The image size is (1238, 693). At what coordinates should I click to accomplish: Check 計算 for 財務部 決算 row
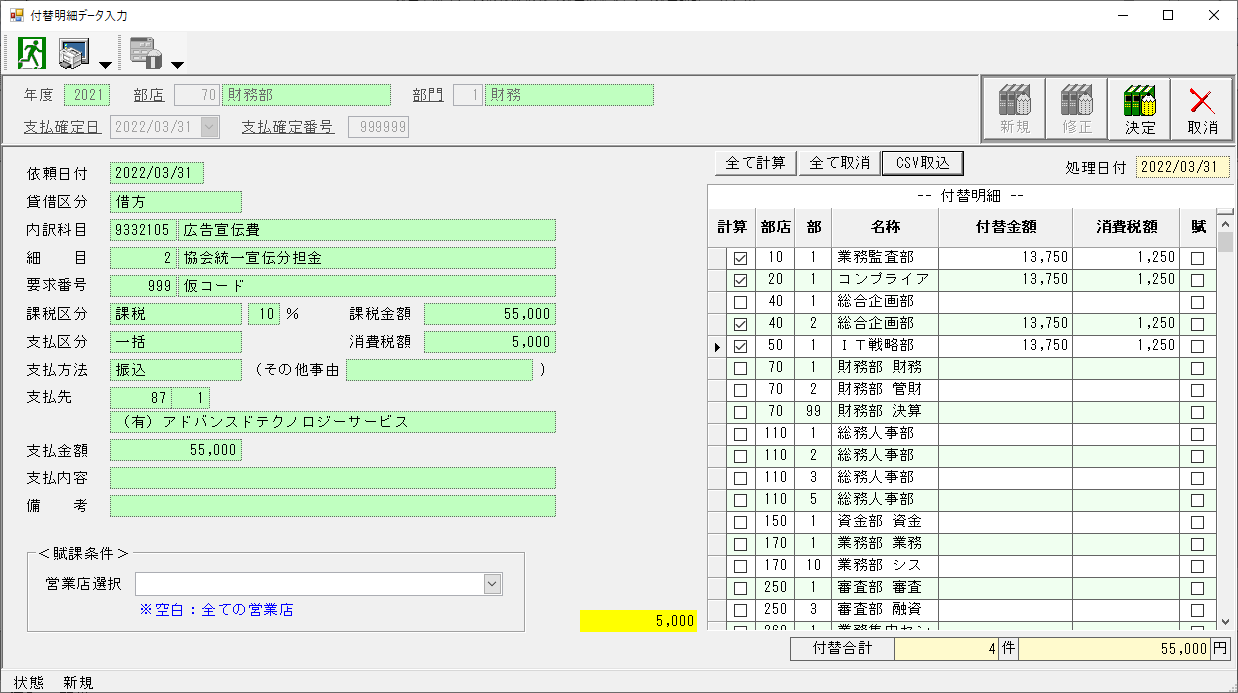741,412
